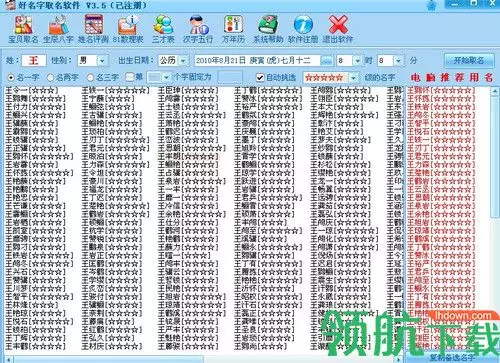Uncheck the 自动挑选 checkbox

[x=260, y=77]
